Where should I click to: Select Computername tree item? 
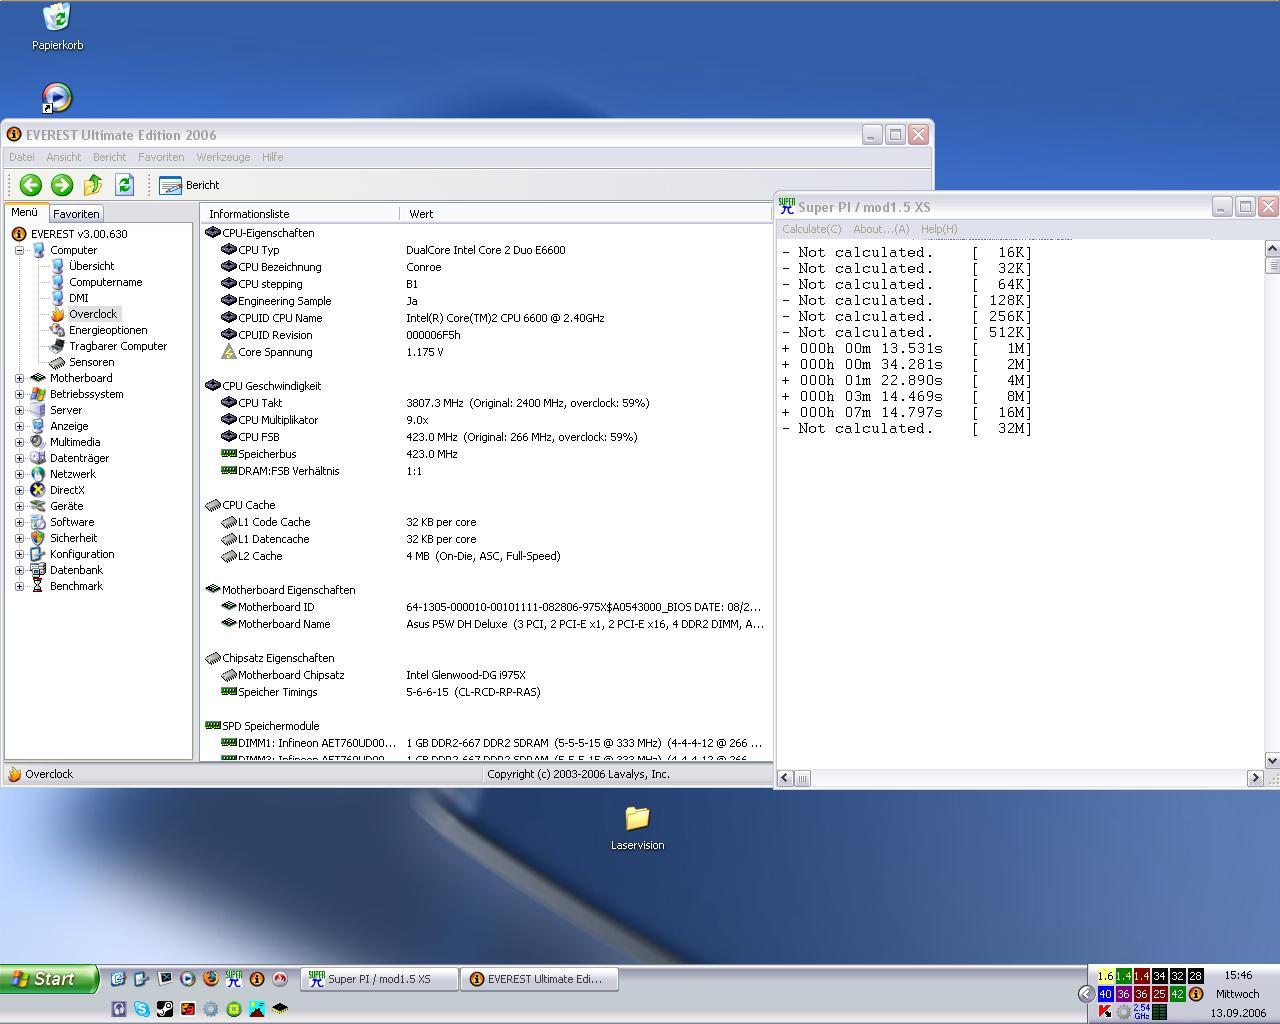(105, 282)
